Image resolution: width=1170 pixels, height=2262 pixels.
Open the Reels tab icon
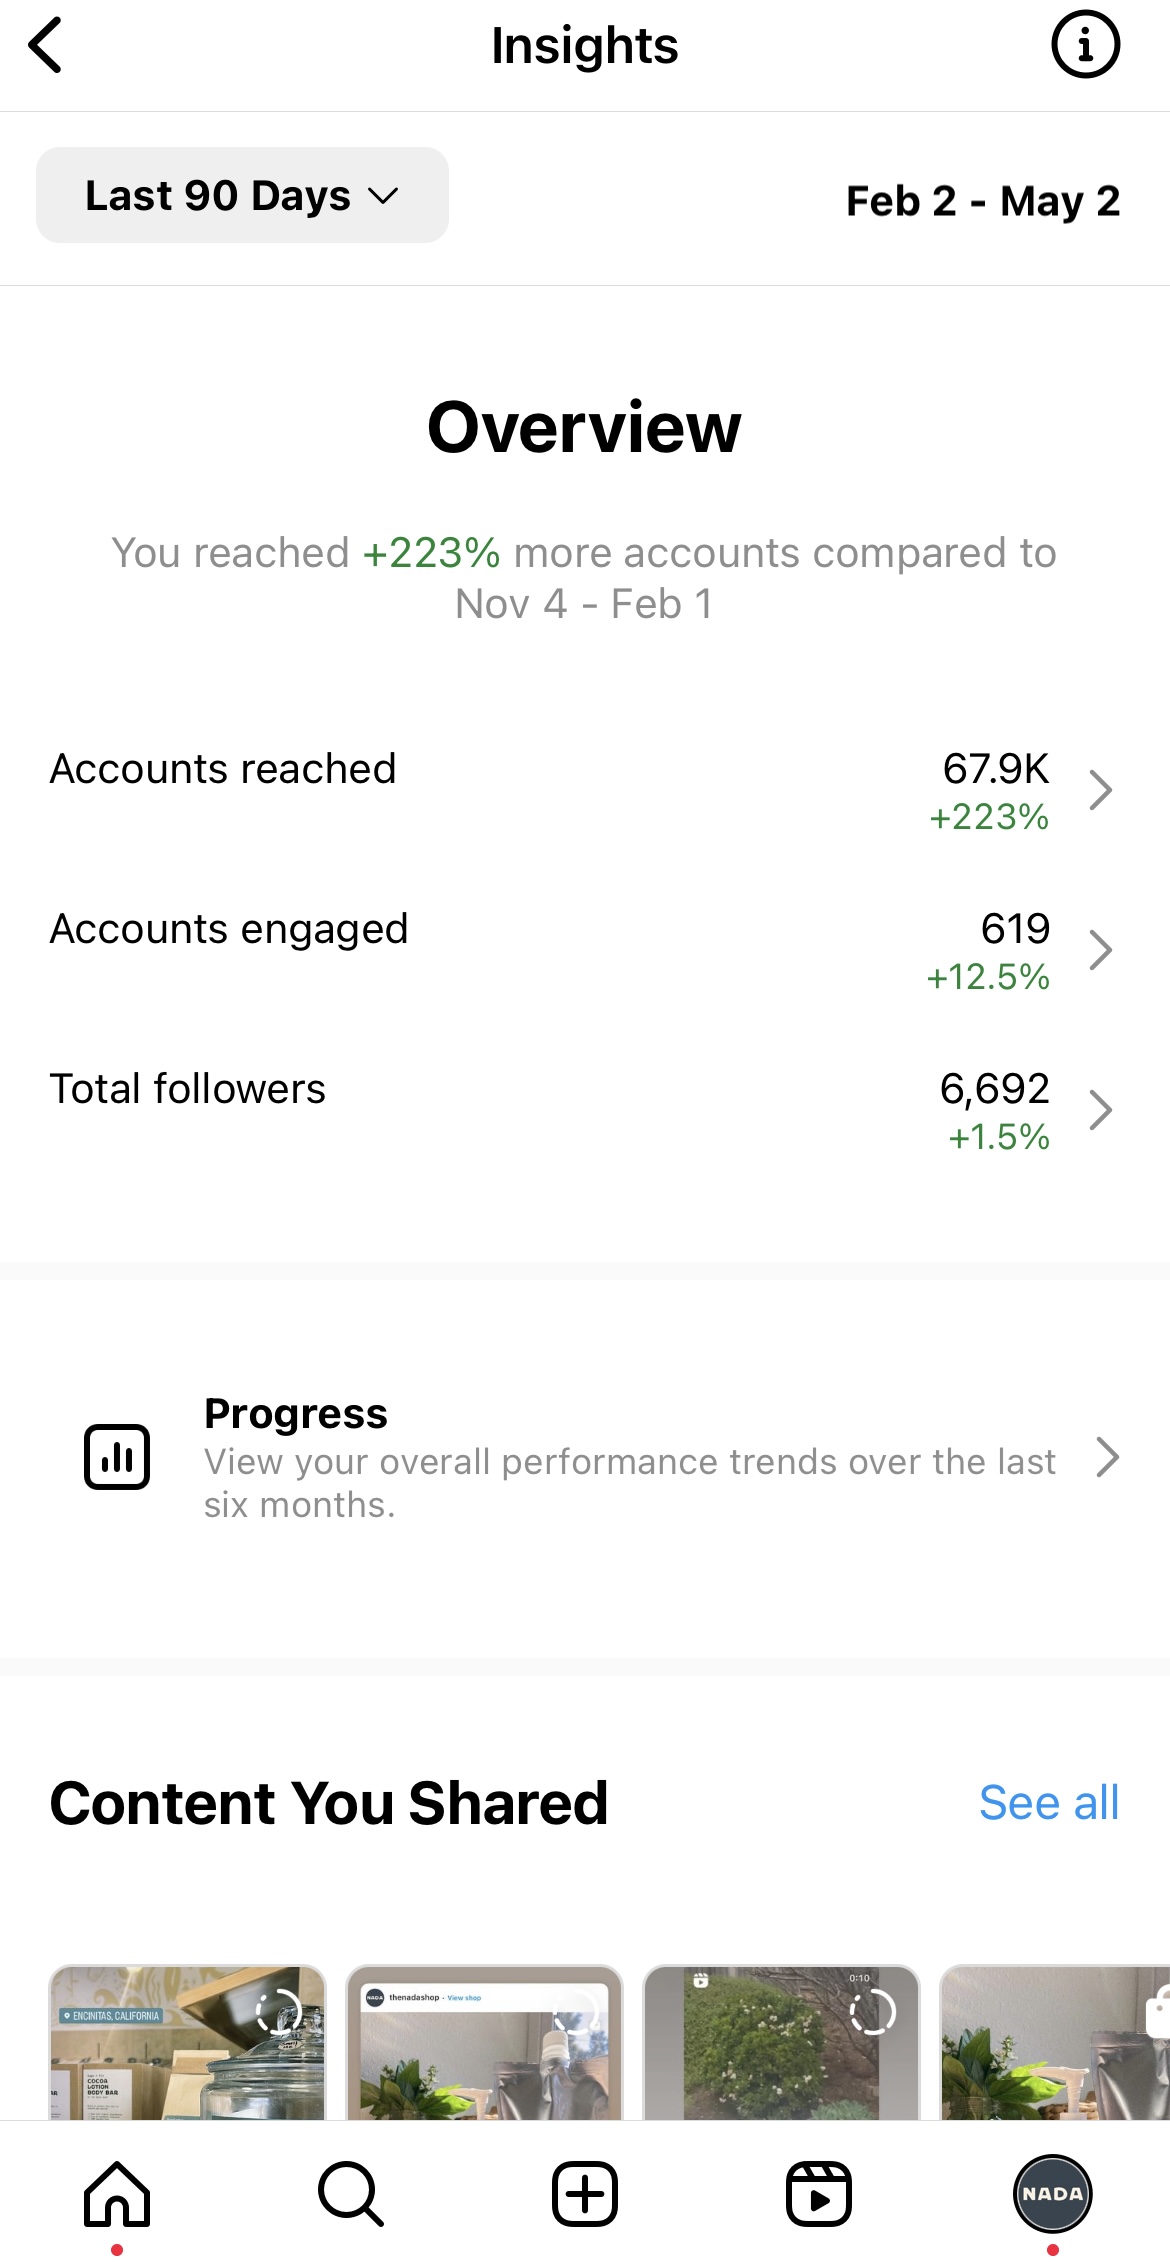(x=818, y=2194)
